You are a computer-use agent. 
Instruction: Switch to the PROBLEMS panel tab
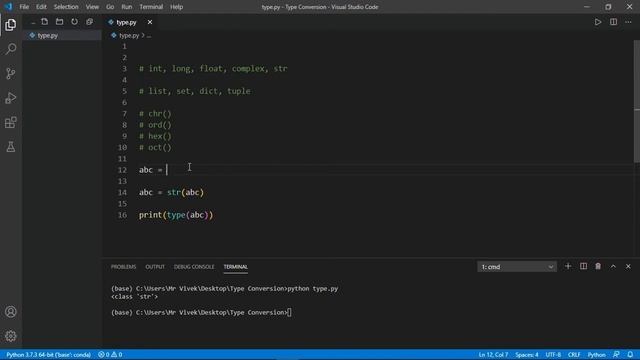coord(123,267)
